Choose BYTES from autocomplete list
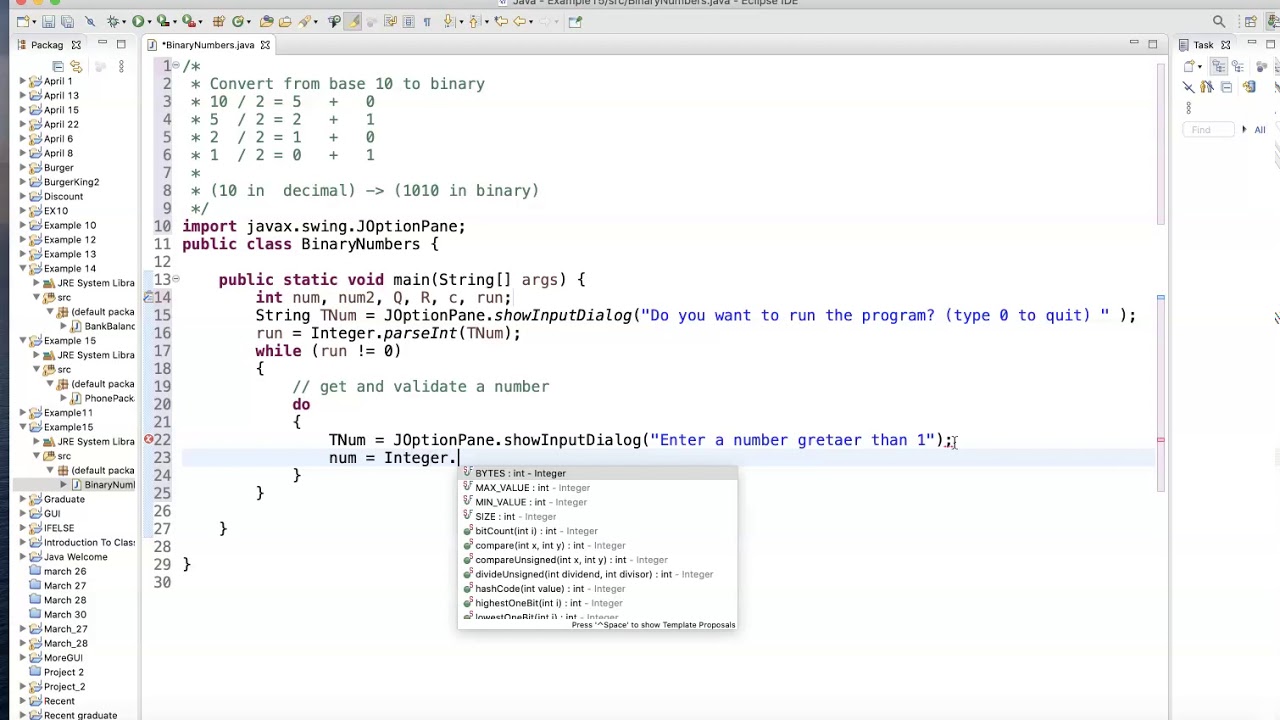 [597, 473]
